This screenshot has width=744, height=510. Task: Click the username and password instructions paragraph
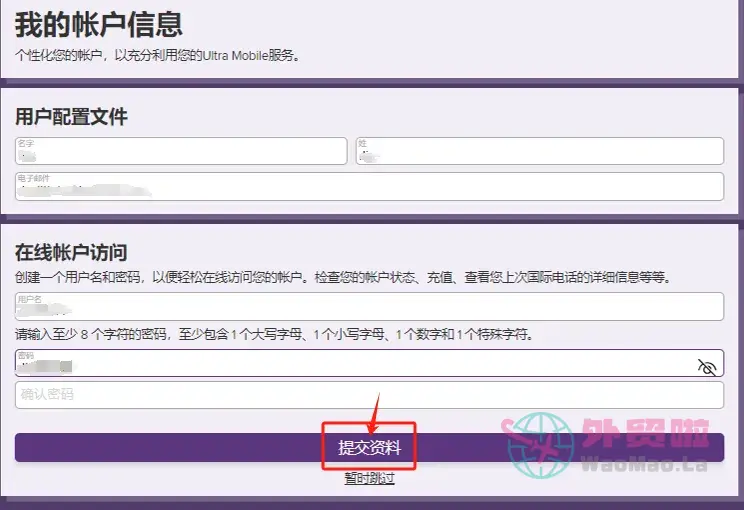342,277
